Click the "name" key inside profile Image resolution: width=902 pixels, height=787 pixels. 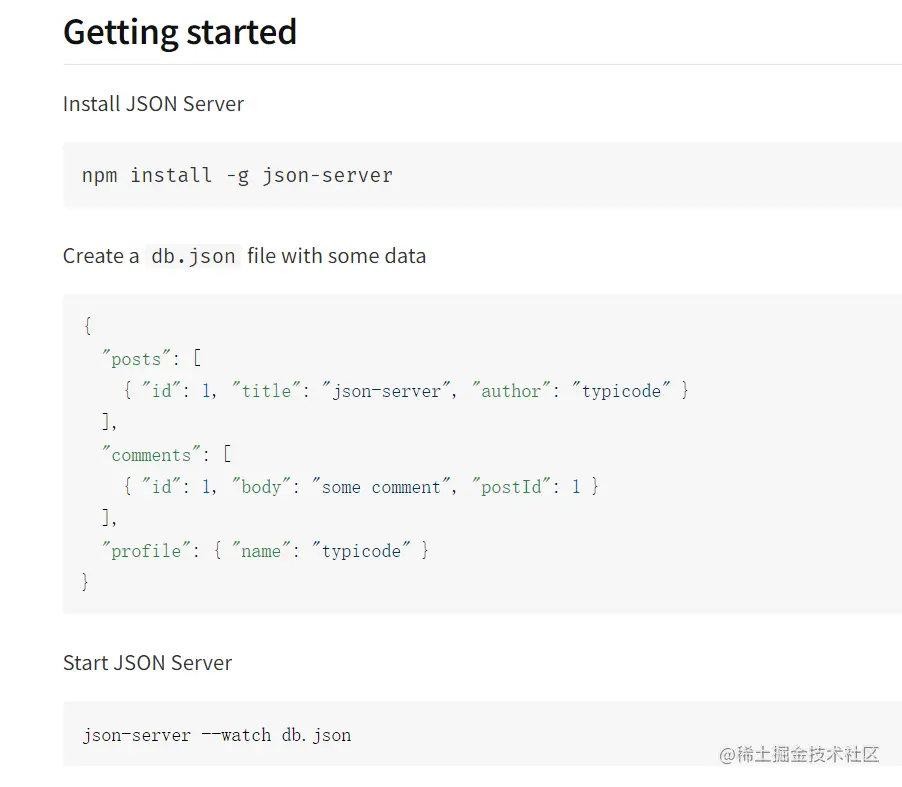[261, 551]
